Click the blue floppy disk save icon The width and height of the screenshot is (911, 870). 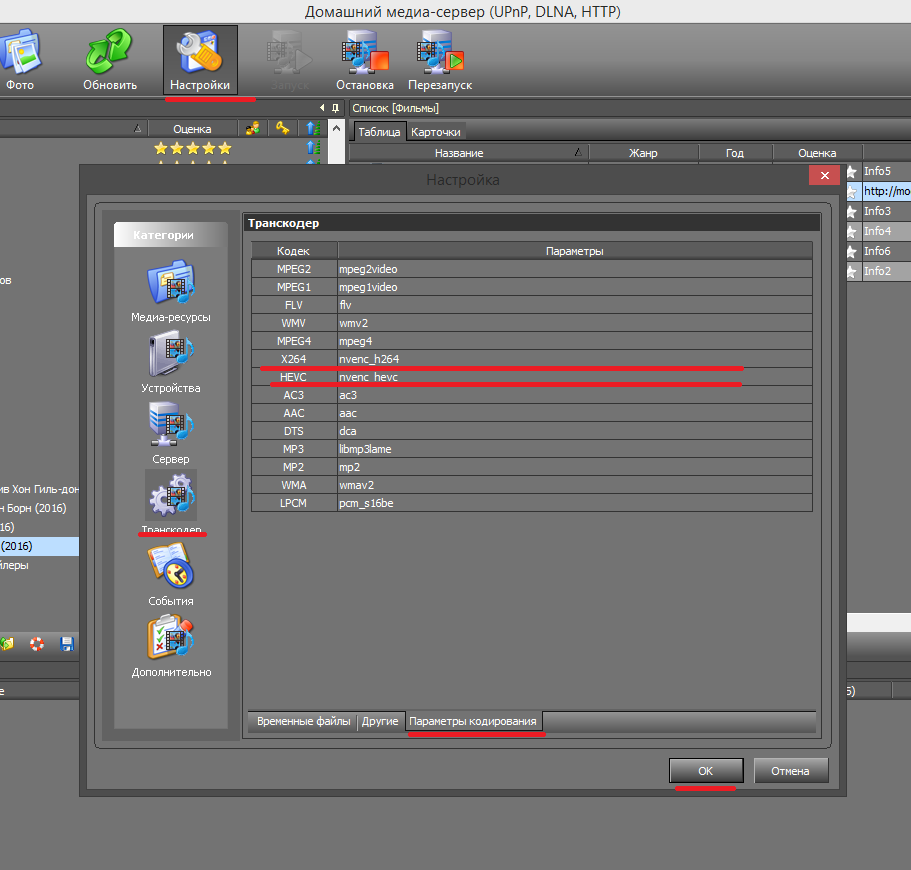pyautogui.click(x=67, y=644)
